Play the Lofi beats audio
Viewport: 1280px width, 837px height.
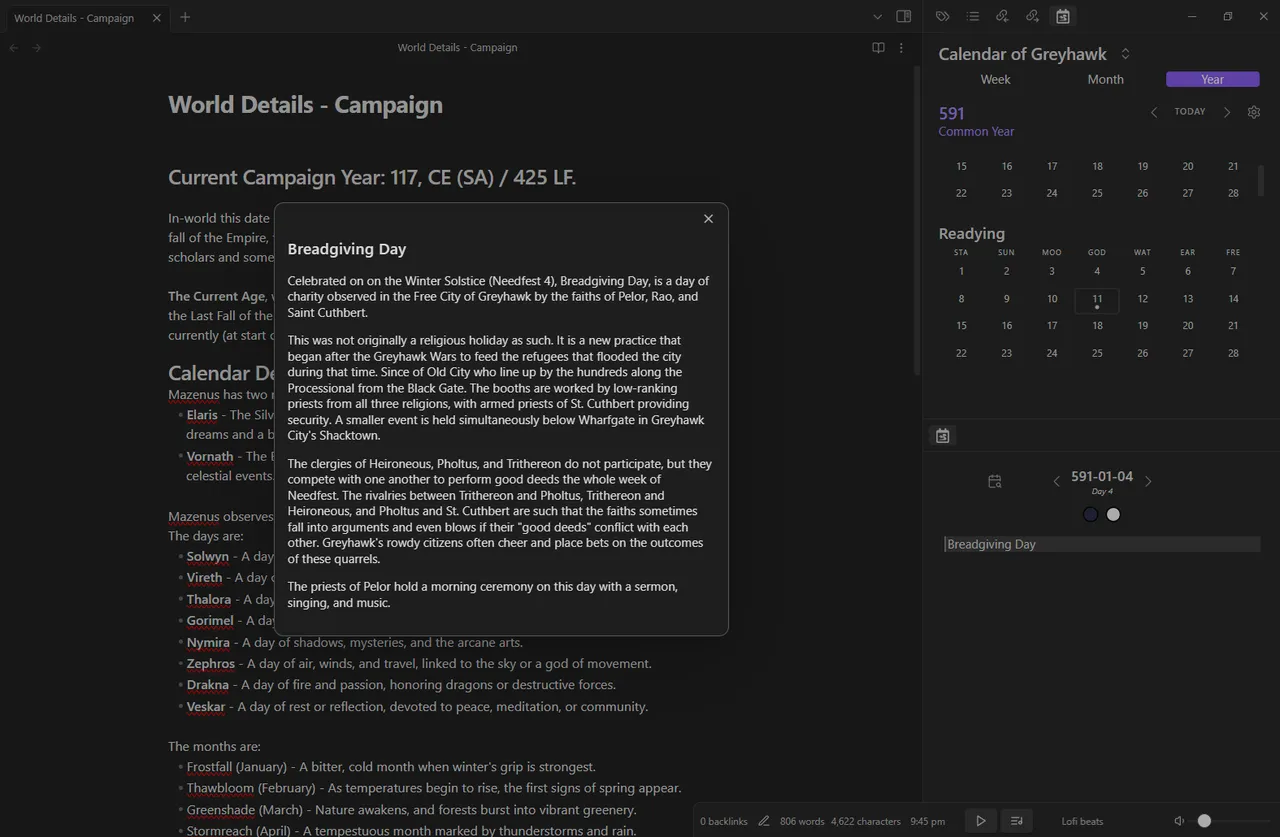980,821
